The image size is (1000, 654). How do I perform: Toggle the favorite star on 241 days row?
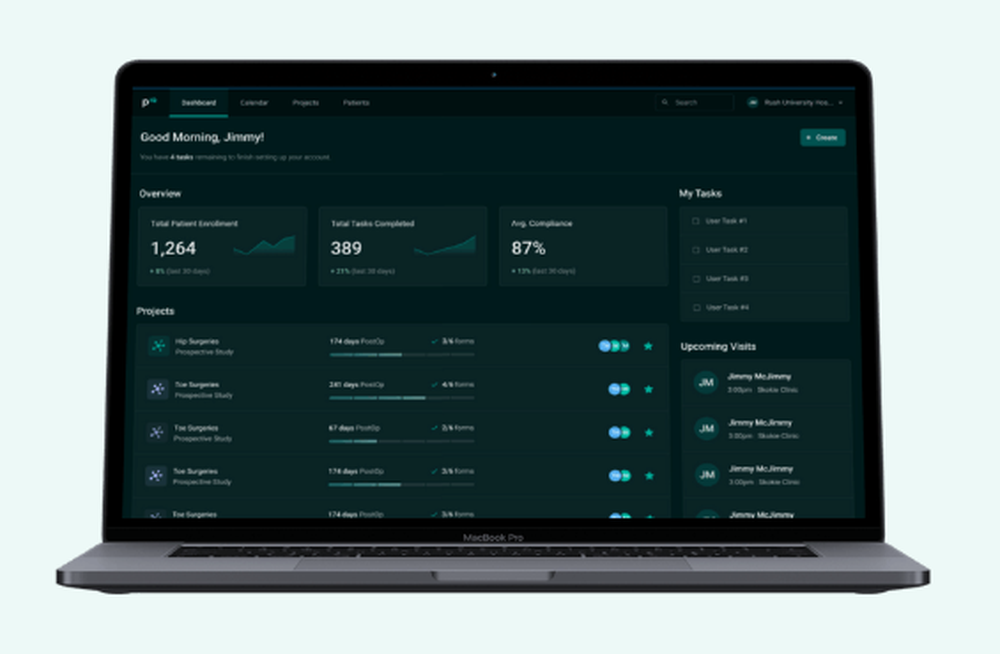pos(649,389)
